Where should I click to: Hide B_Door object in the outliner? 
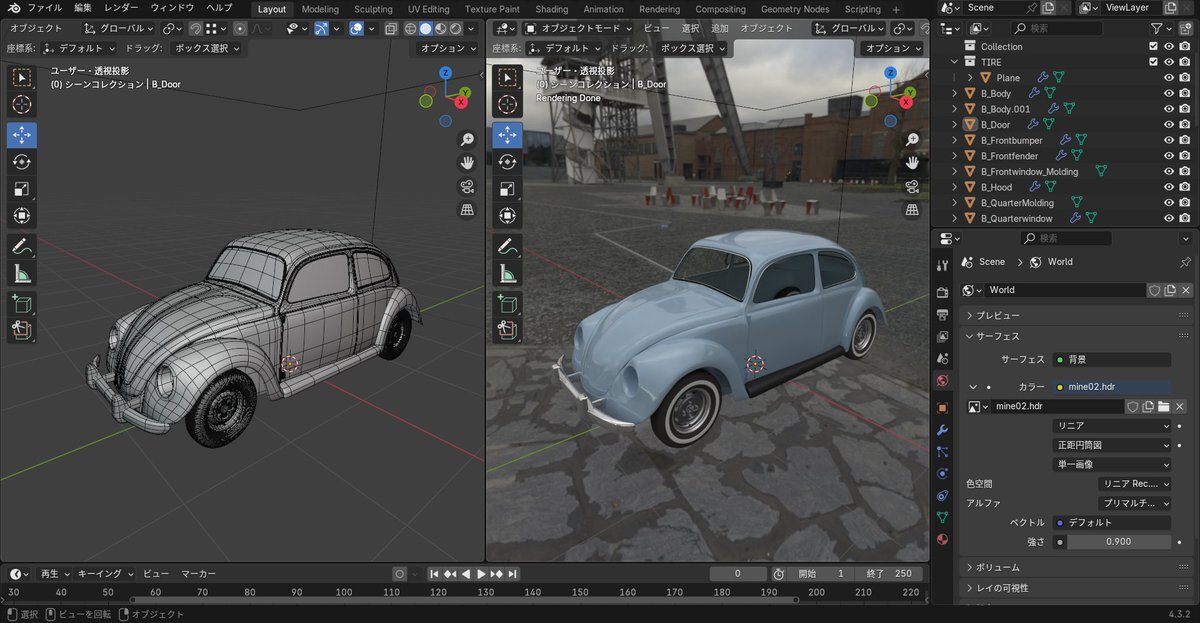(x=1168, y=125)
